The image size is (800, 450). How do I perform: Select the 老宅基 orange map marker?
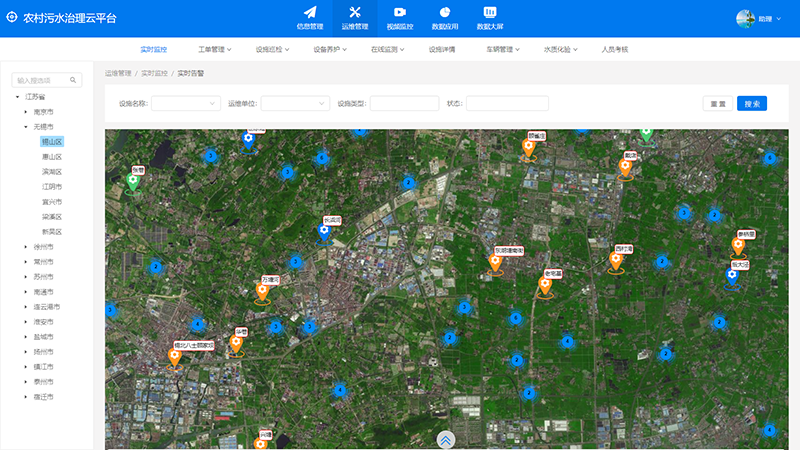click(x=545, y=285)
